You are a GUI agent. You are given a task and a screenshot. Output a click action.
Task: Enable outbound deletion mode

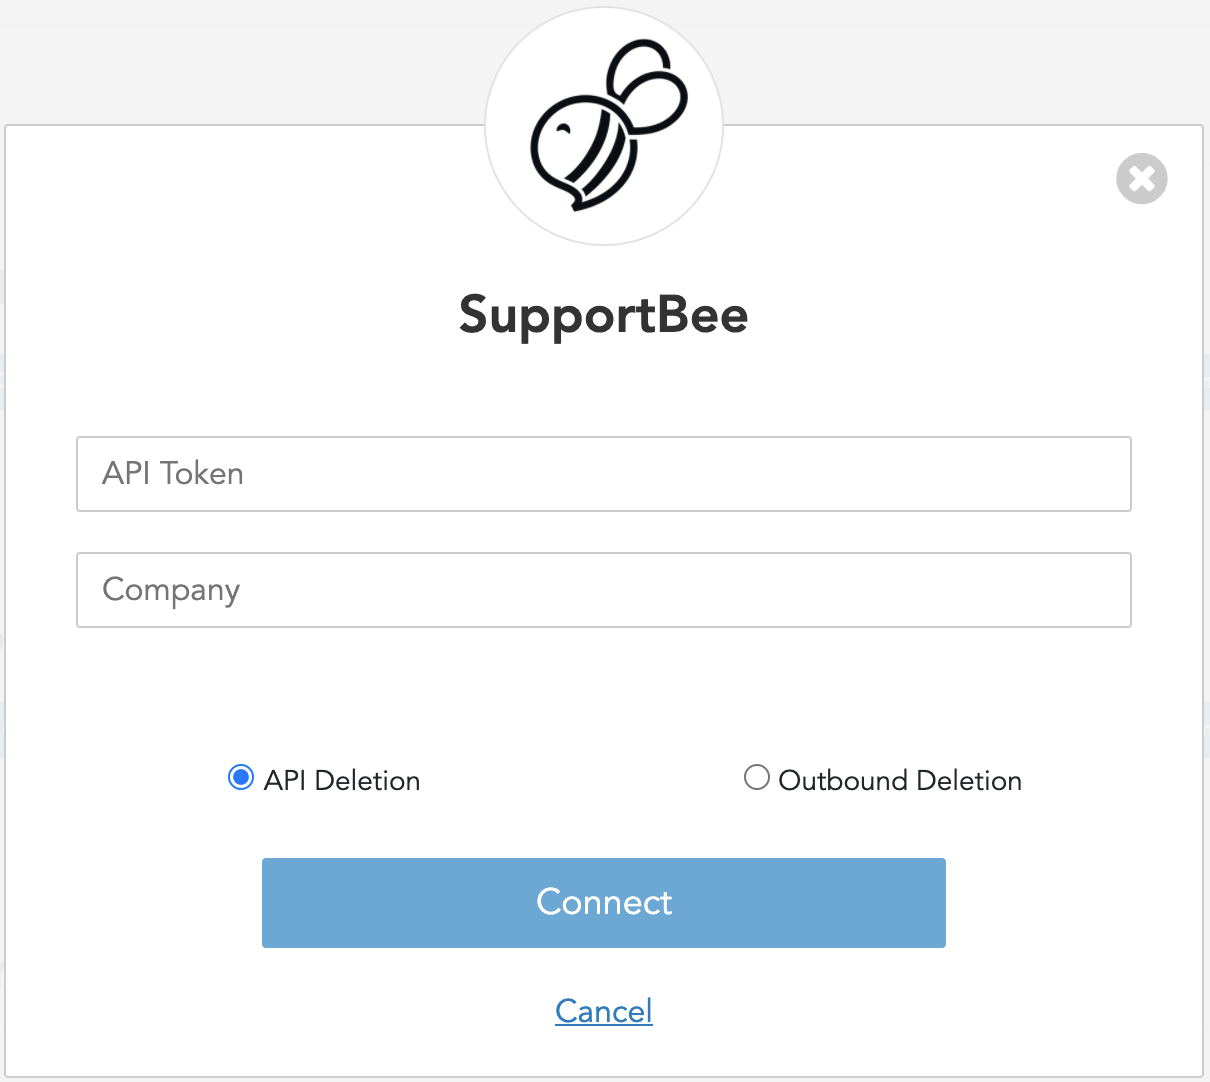click(x=757, y=777)
